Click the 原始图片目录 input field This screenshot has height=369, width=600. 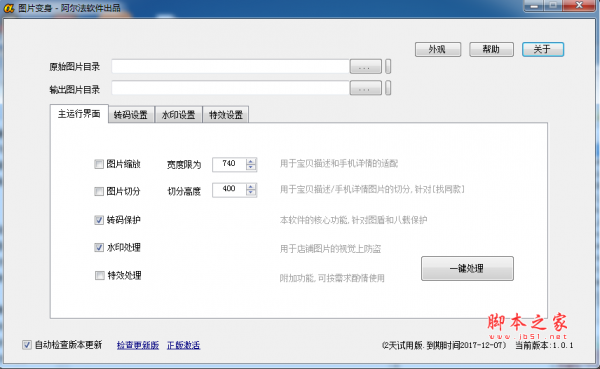pos(230,66)
